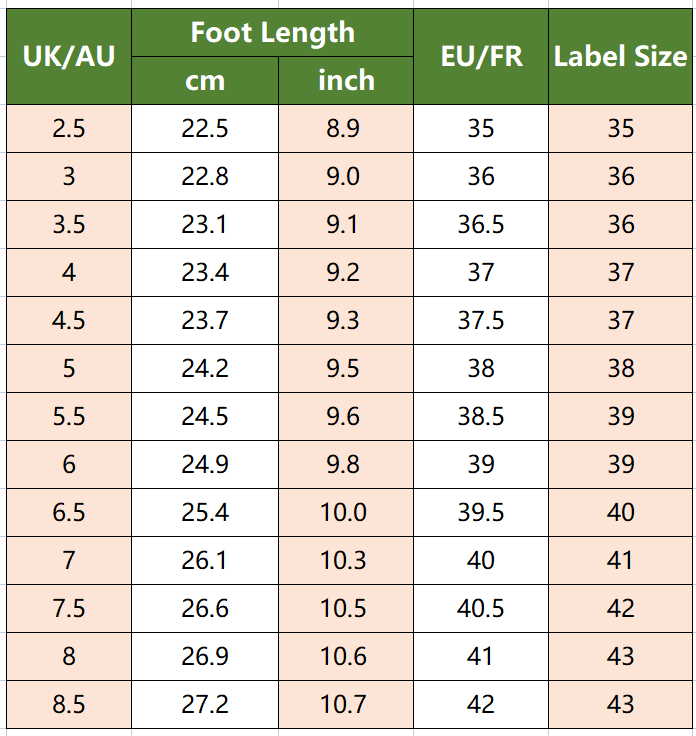Viewport: 696px width, 736px height.
Task: Select UK/AU cell with value 2.5
Action: 69,129
